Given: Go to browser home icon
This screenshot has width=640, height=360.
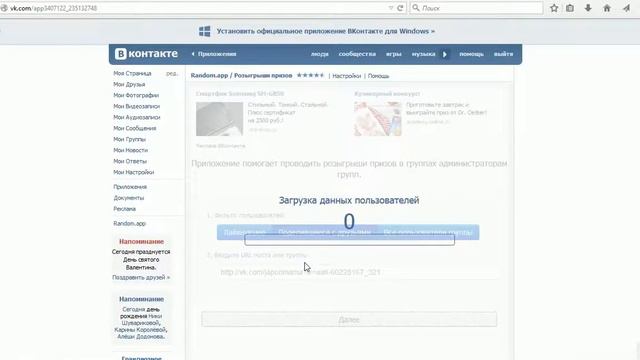Looking at the screenshot, I should click(x=607, y=8).
